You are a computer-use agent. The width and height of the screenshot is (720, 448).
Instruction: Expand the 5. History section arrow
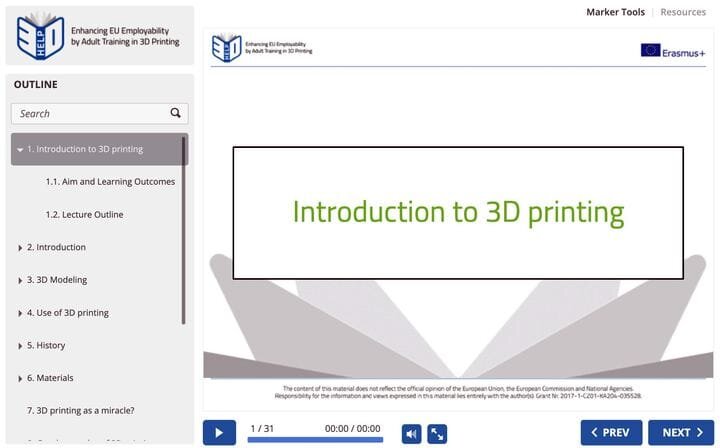point(20,346)
